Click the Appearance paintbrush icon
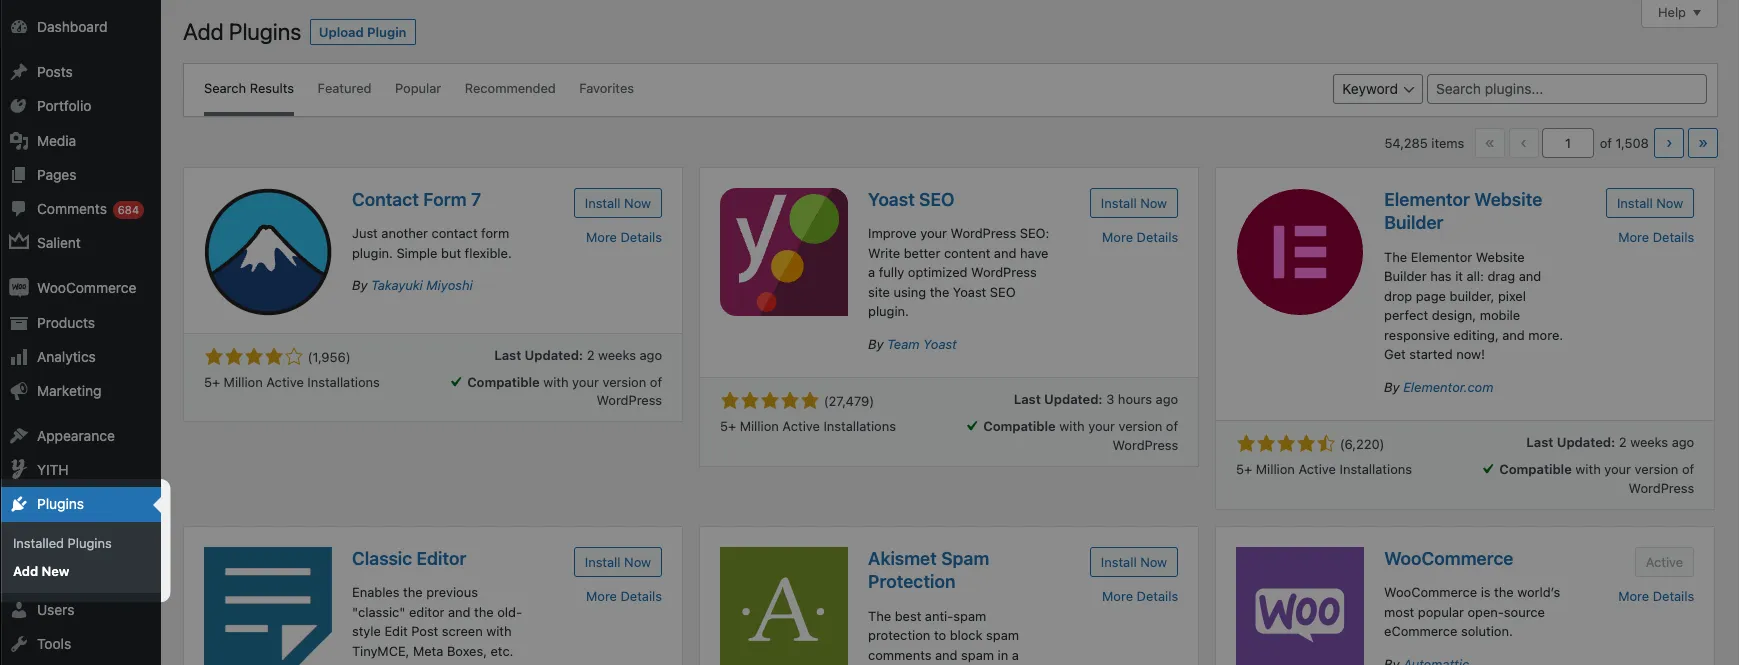Screen dimensions: 1739x665 coord(19,436)
